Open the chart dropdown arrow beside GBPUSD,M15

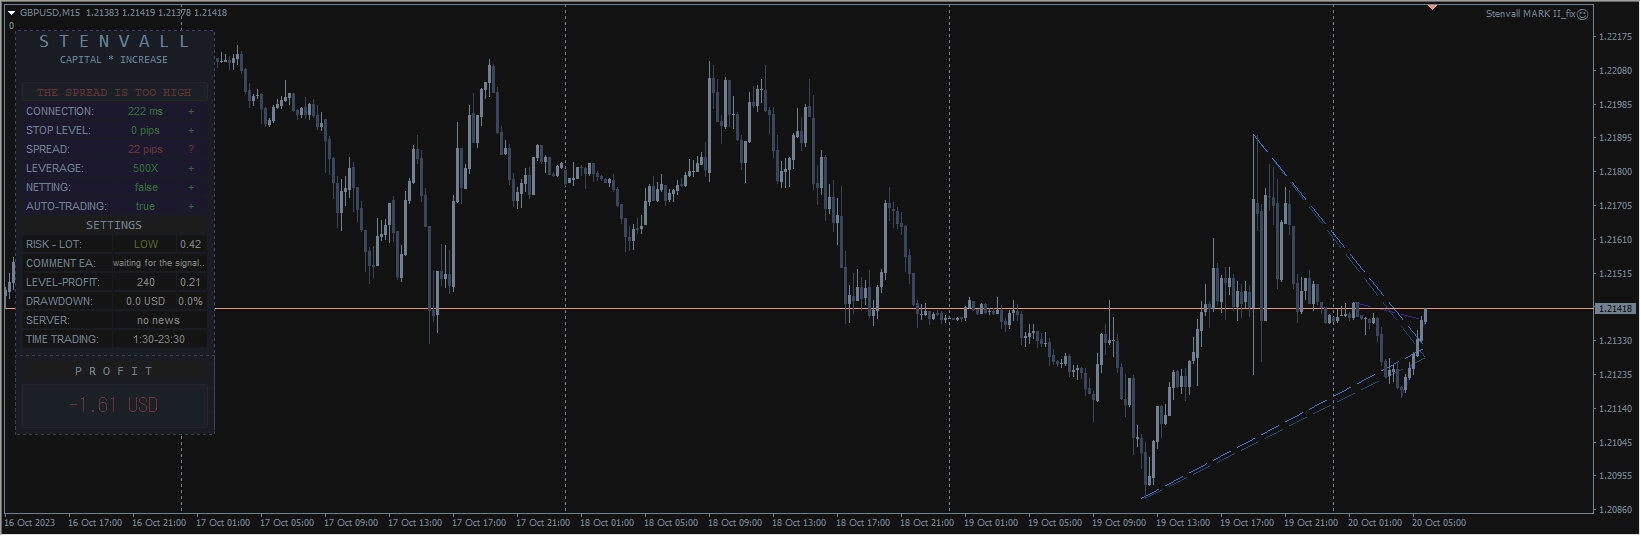(x=11, y=13)
